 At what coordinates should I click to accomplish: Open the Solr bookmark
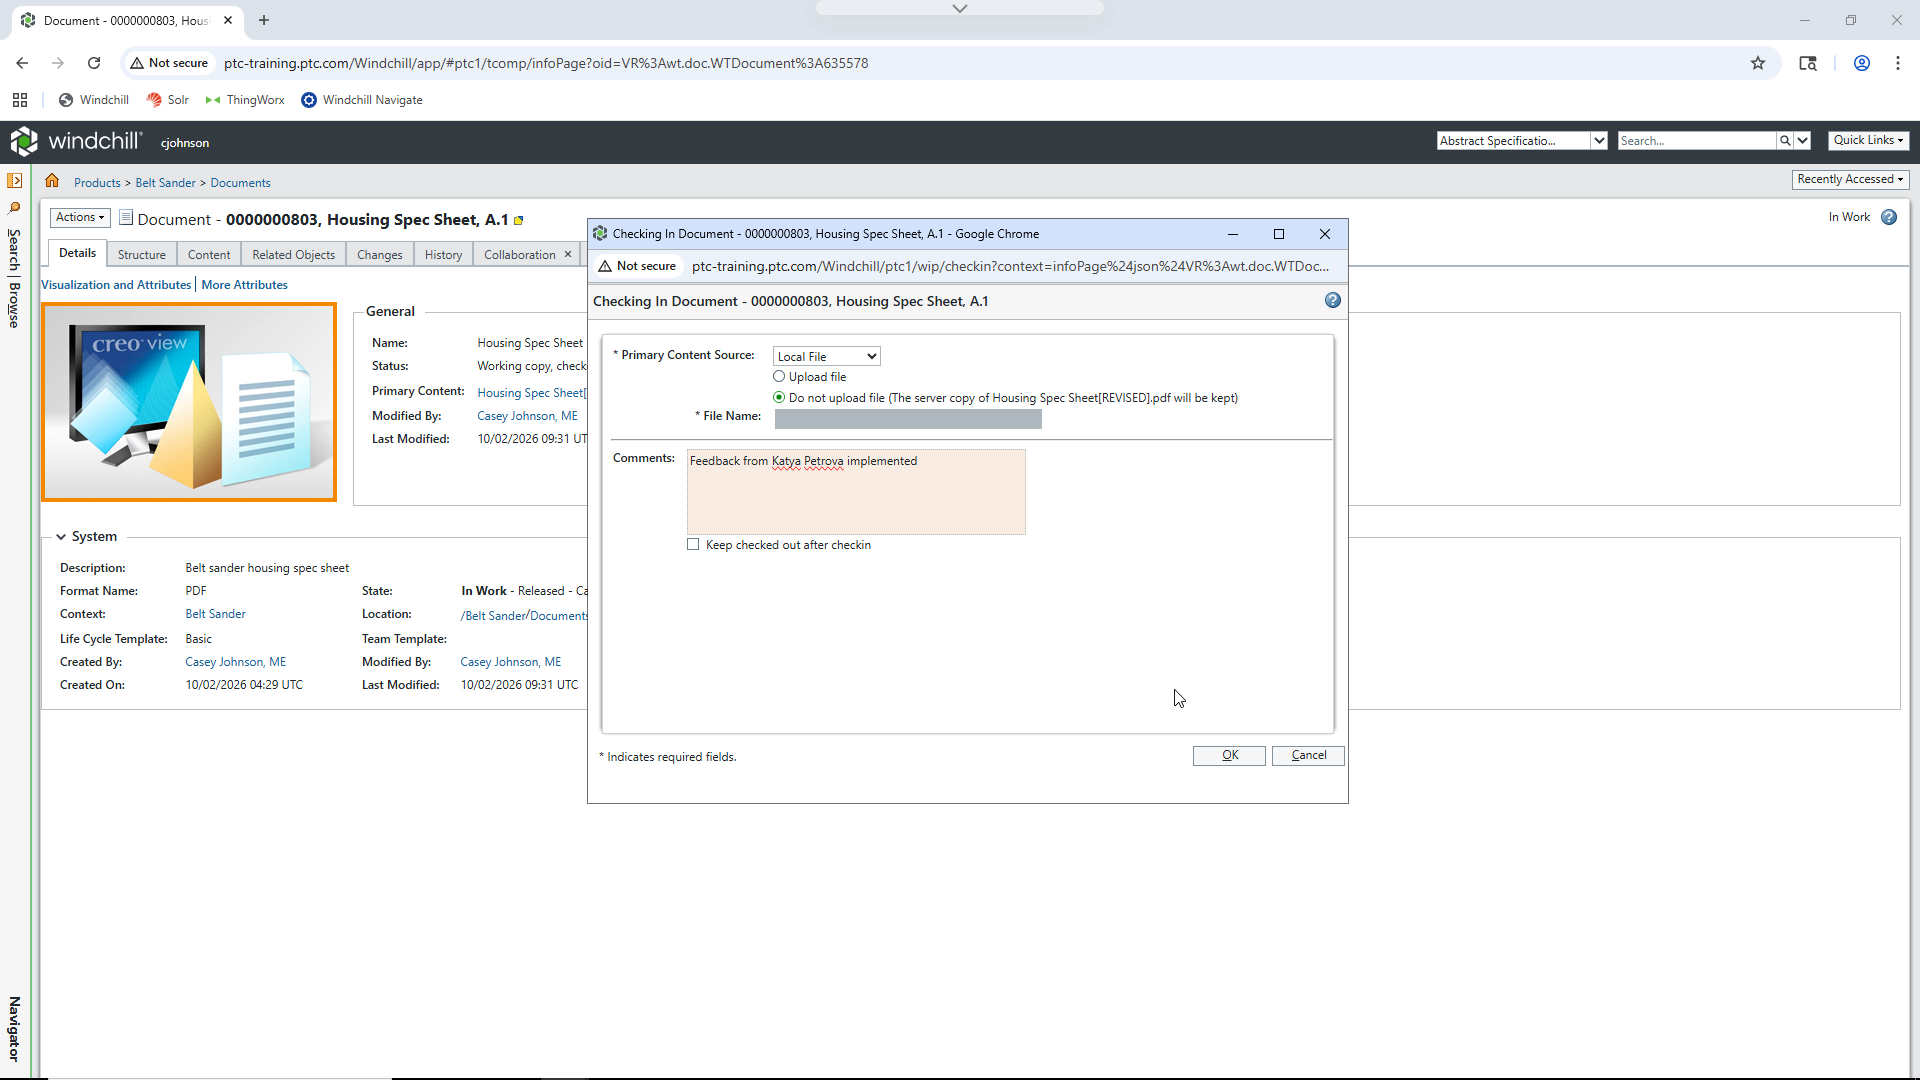pos(168,100)
